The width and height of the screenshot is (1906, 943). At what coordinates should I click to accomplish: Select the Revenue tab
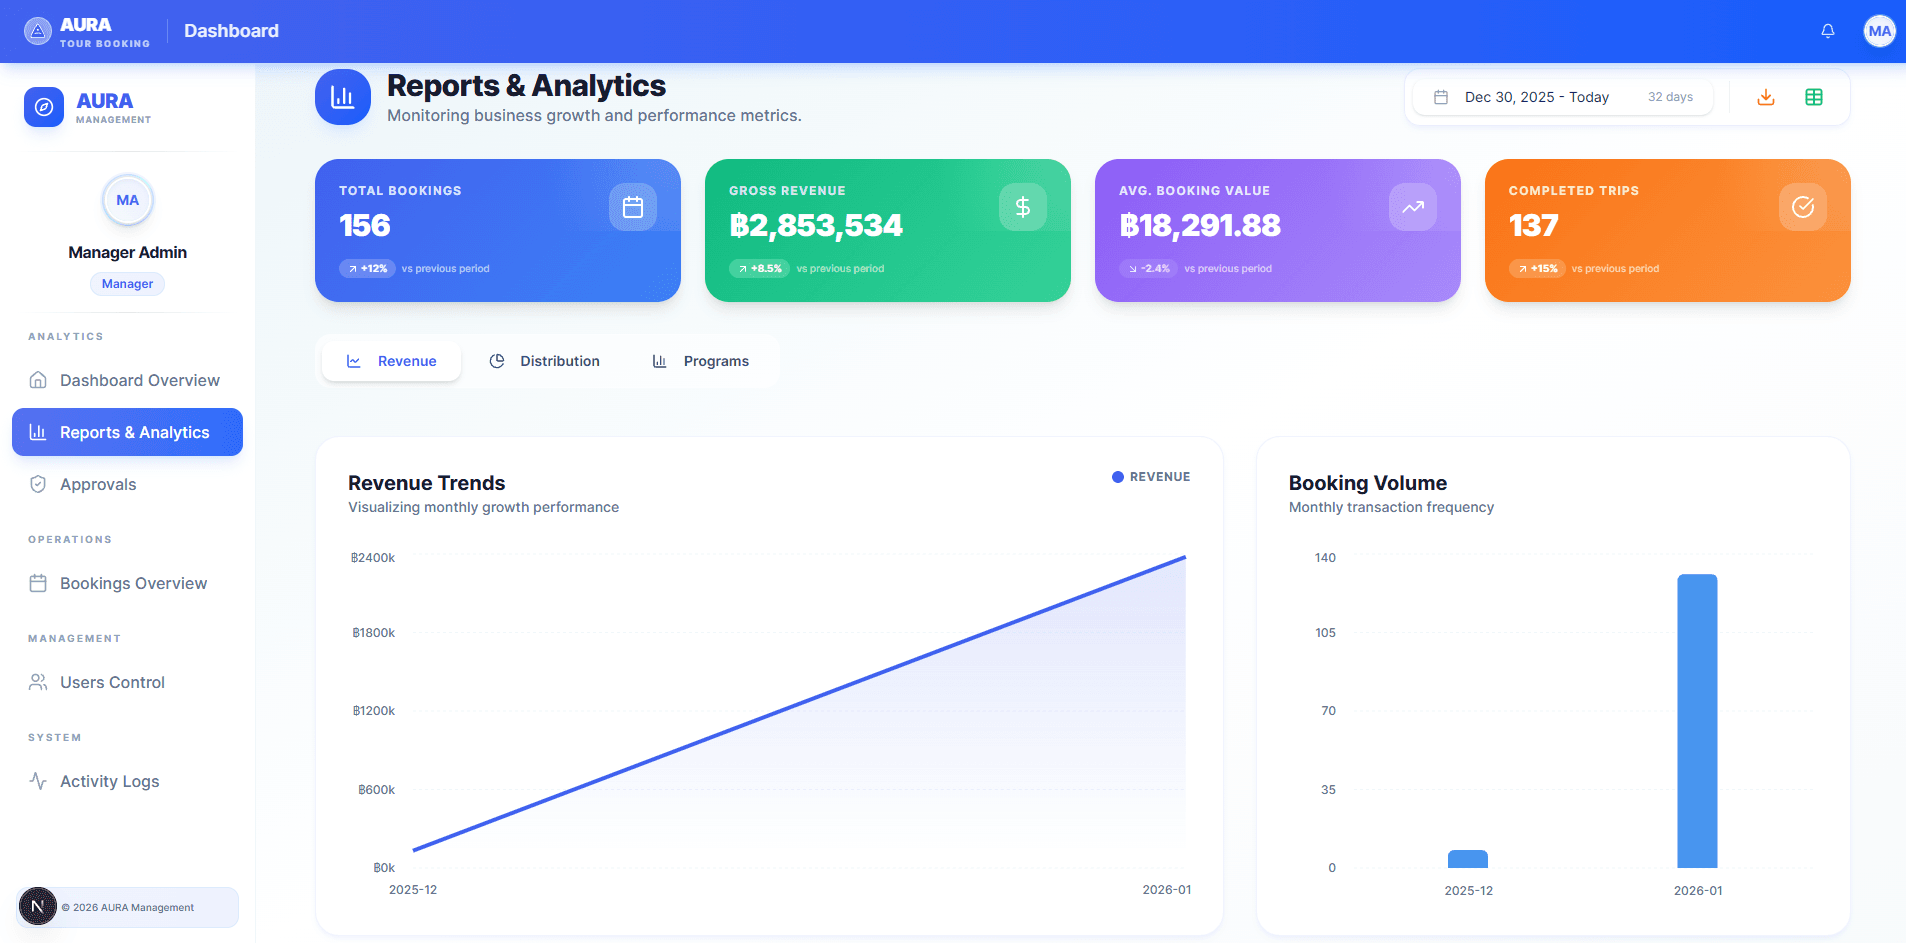[x=392, y=361]
